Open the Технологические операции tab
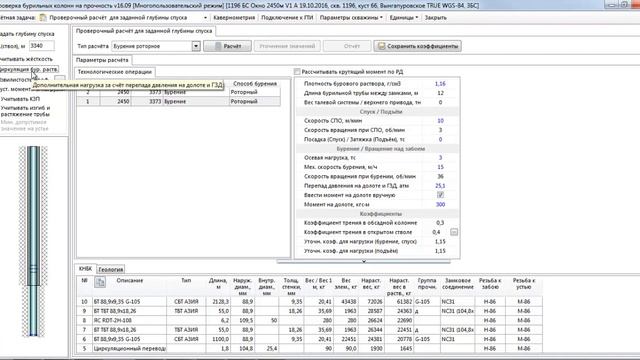 115,72
